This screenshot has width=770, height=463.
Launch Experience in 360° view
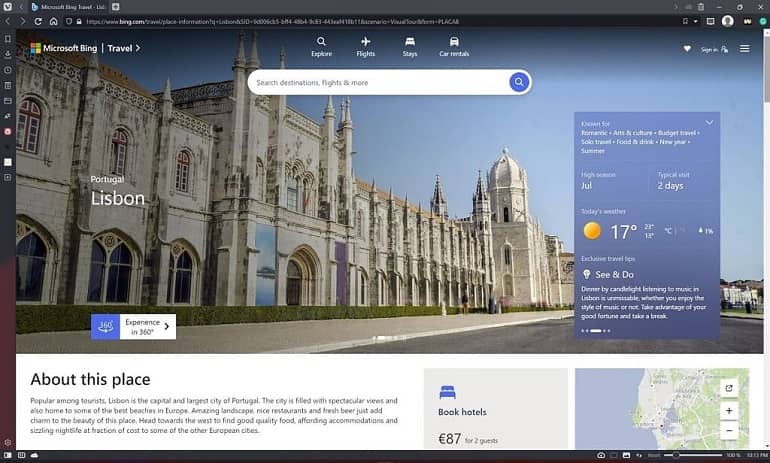point(134,326)
